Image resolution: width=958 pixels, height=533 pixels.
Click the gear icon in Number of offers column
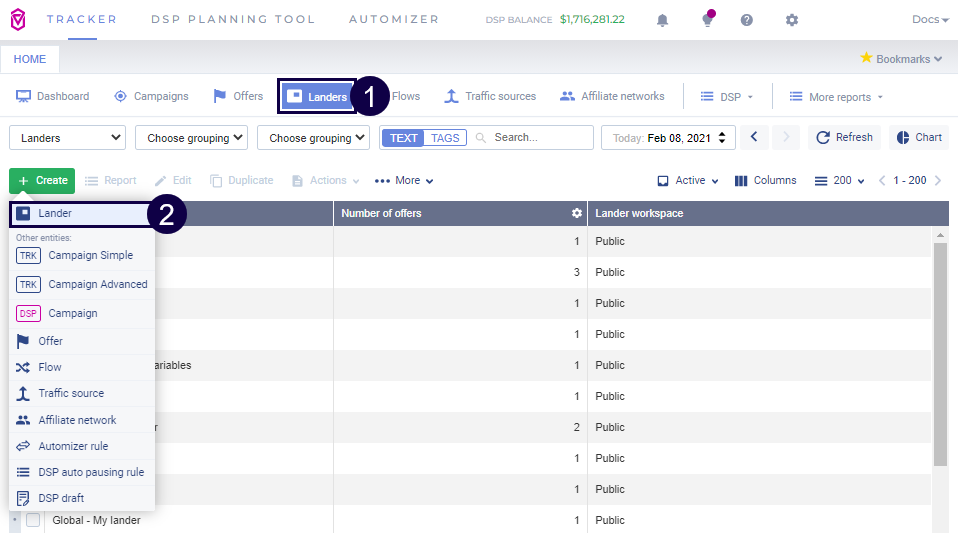[576, 213]
